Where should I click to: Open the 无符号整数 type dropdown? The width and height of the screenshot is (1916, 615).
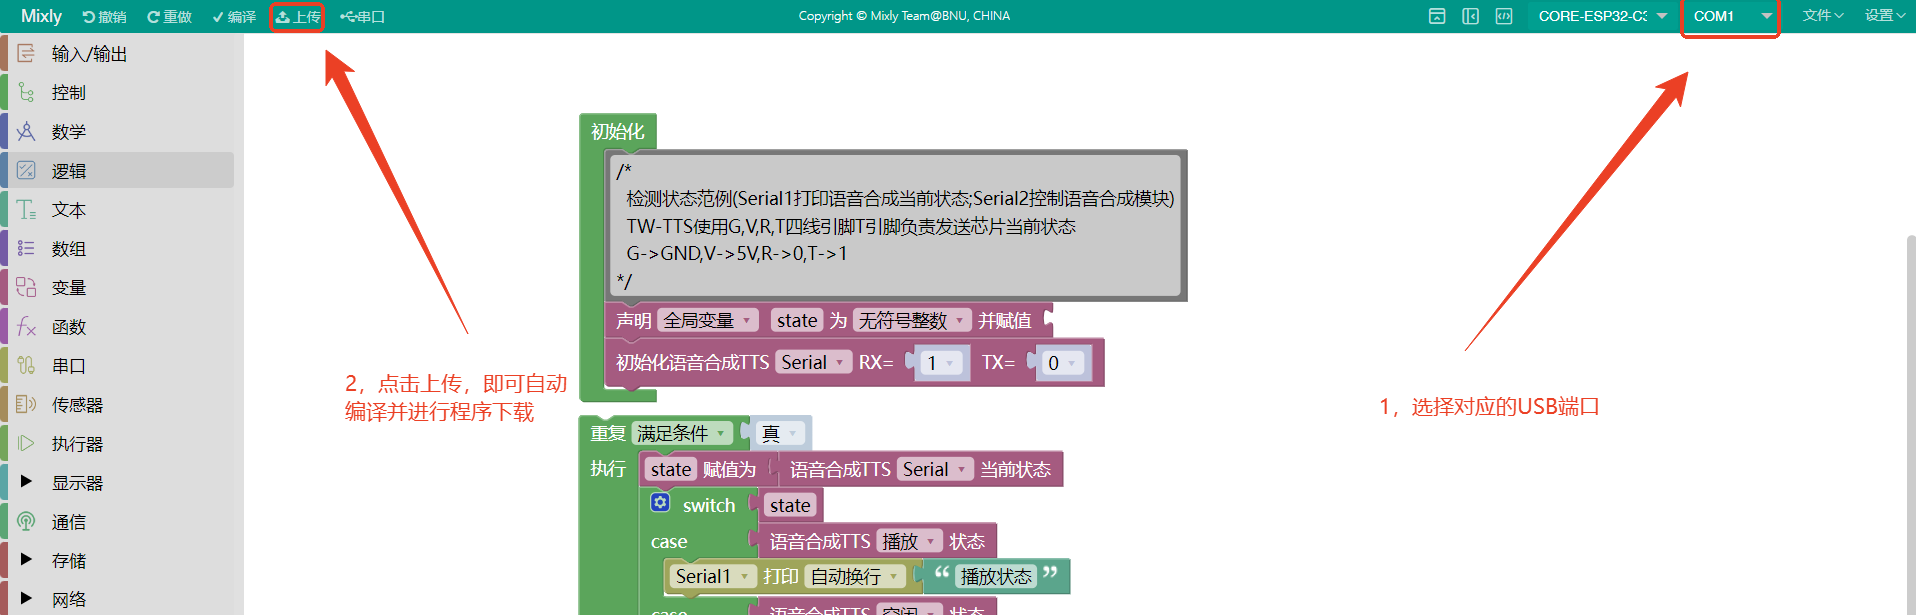pyautogui.click(x=912, y=320)
